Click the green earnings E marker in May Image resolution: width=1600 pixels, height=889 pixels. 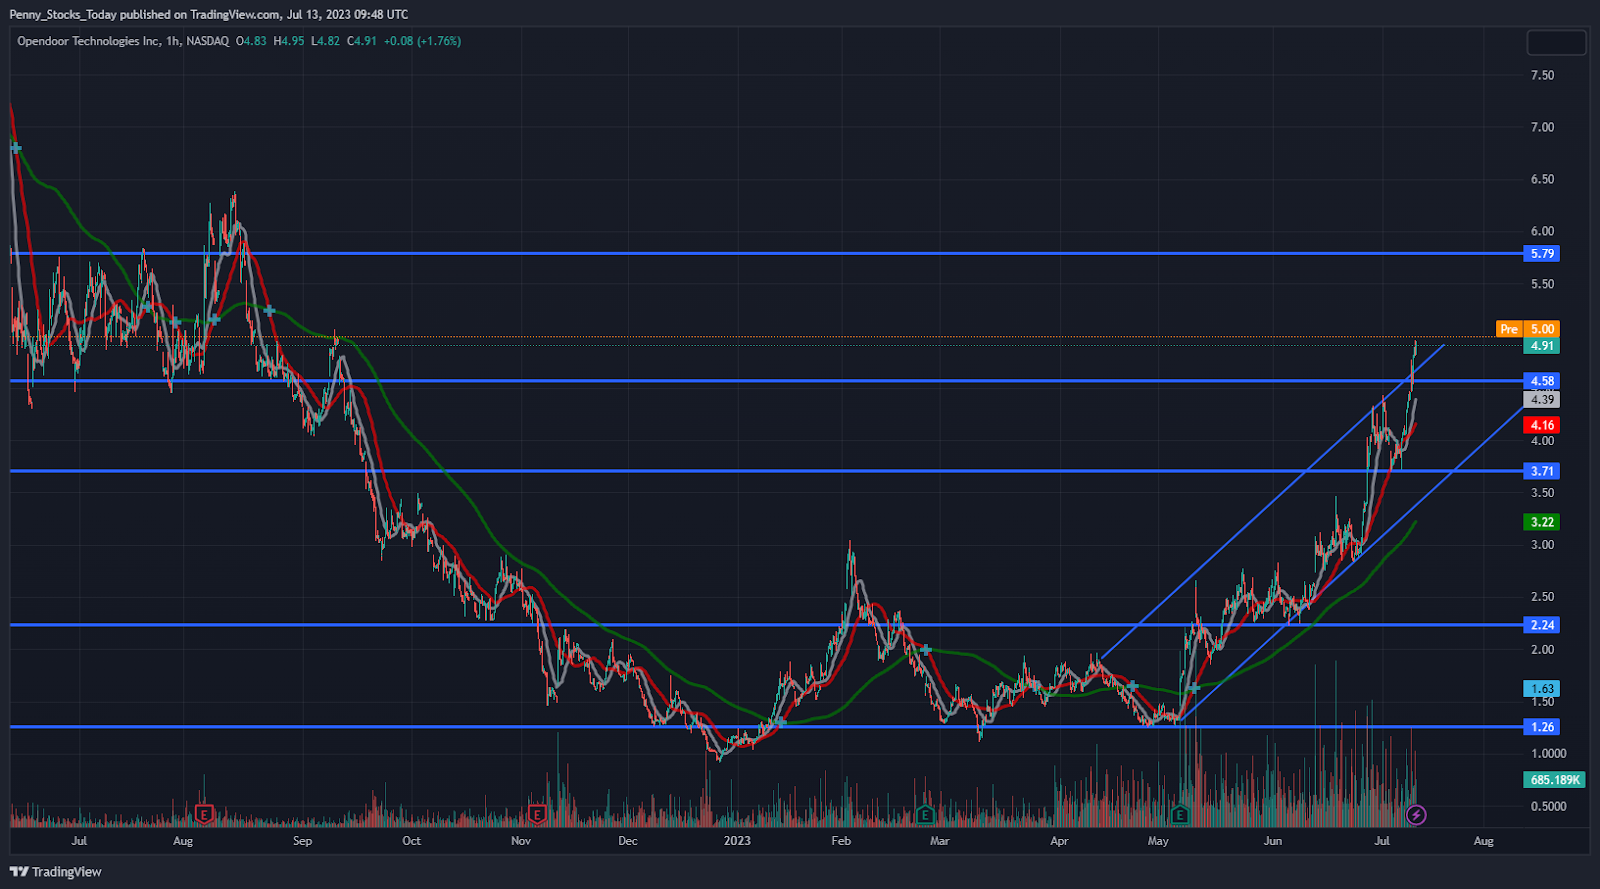tap(1180, 814)
